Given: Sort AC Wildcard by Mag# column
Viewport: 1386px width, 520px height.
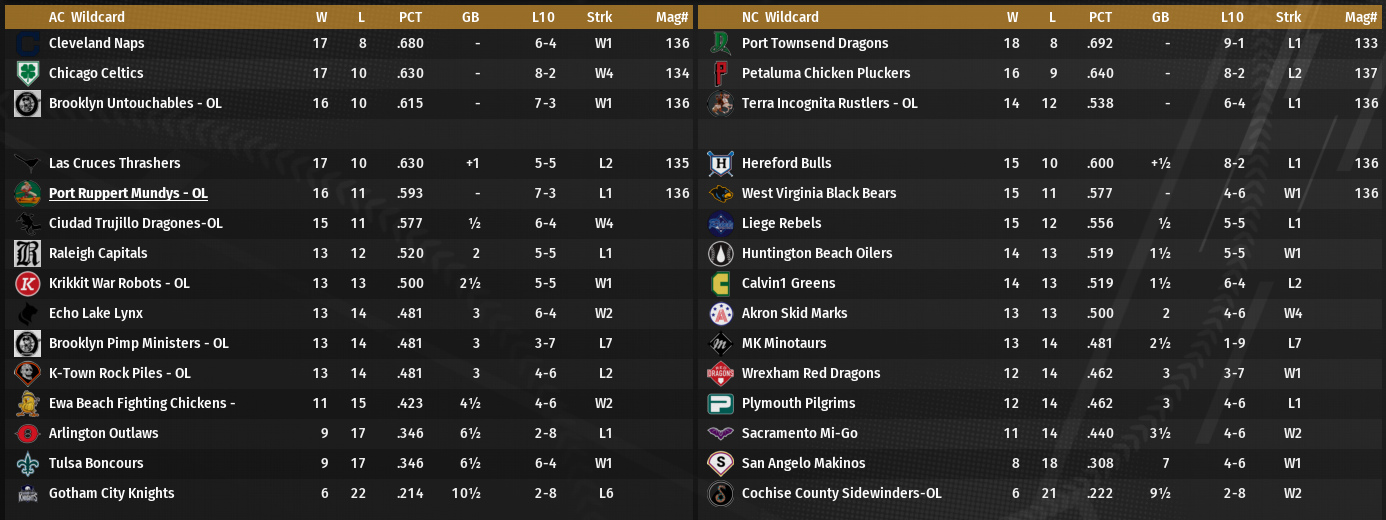Looking at the screenshot, I should pos(675,17).
